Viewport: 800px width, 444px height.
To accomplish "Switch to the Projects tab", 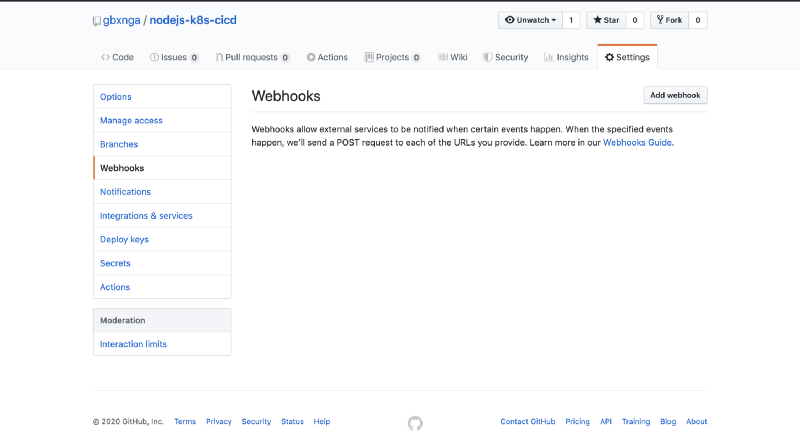I will pyautogui.click(x=392, y=57).
